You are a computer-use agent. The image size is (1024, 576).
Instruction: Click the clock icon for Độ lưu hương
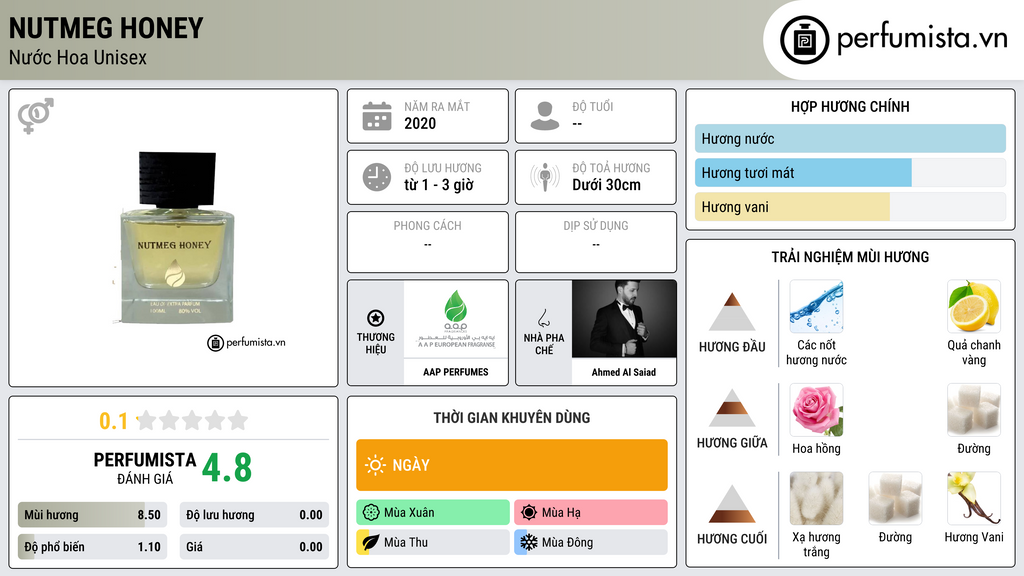377,177
